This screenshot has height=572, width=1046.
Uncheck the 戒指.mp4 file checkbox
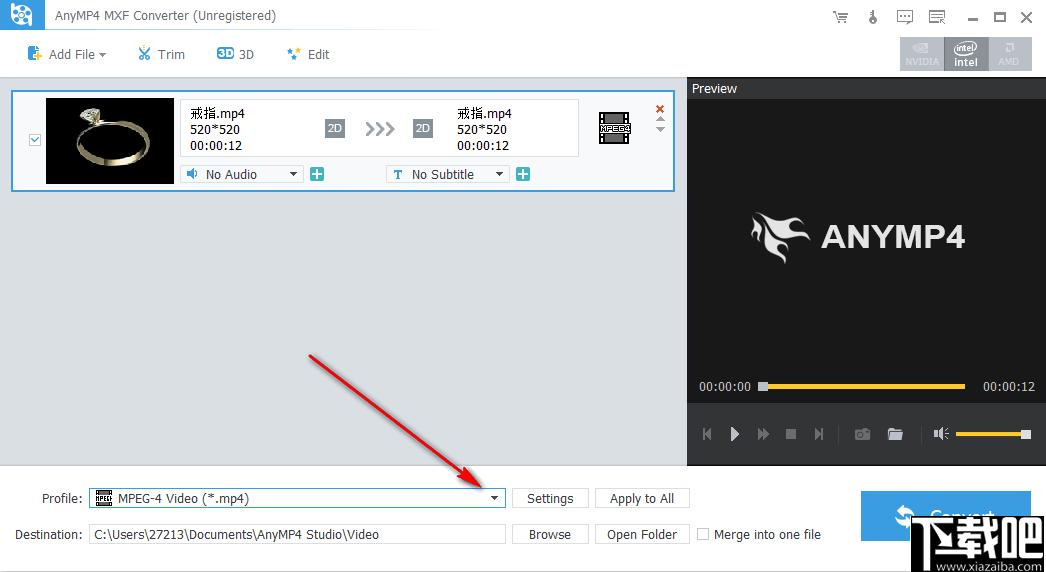(35, 140)
